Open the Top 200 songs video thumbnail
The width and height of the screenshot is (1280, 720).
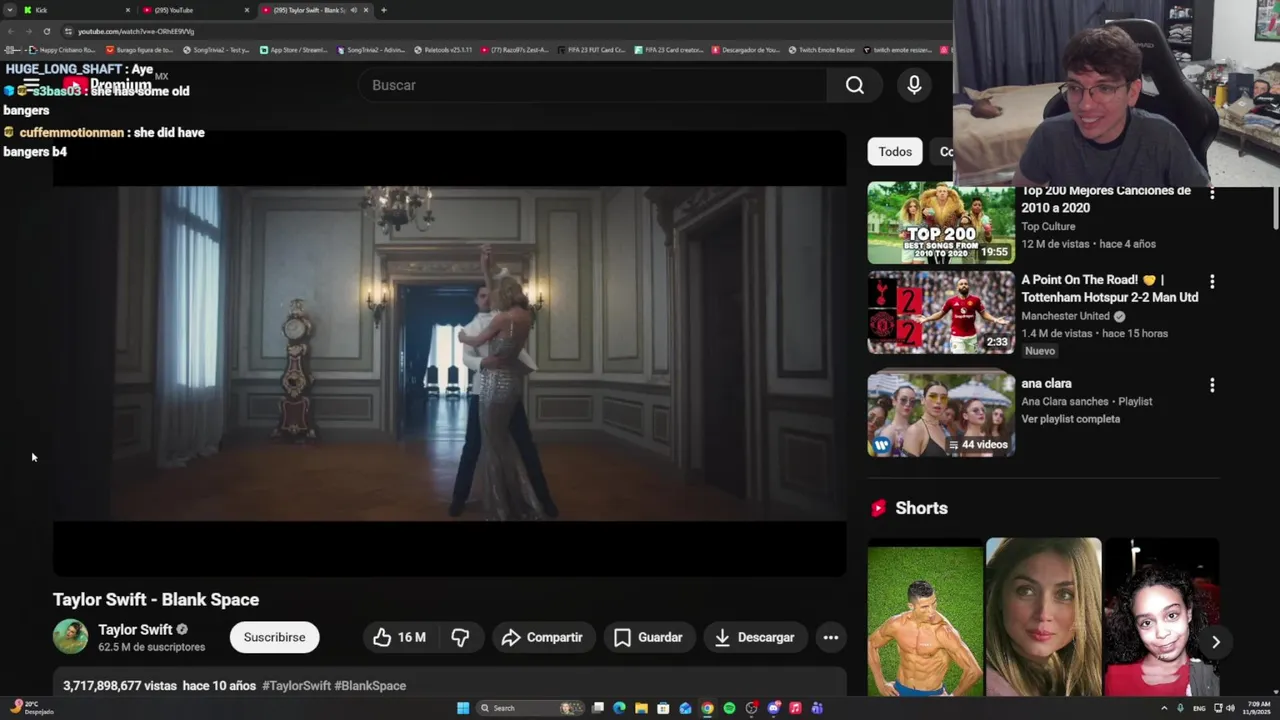941,222
